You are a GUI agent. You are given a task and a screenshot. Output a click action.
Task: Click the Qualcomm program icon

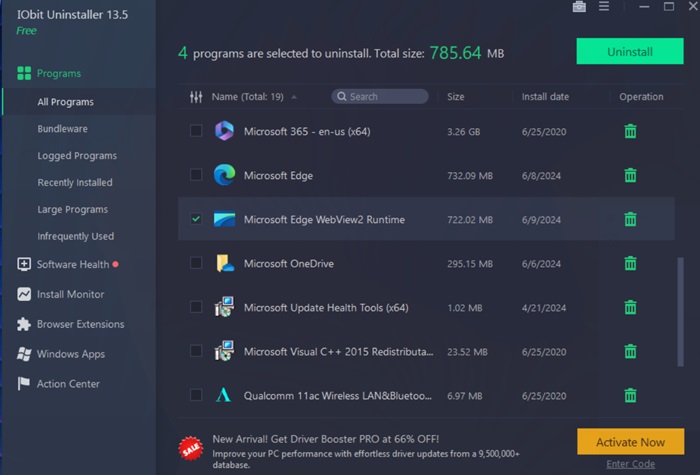pyautogui.click(x=223, y=395)
